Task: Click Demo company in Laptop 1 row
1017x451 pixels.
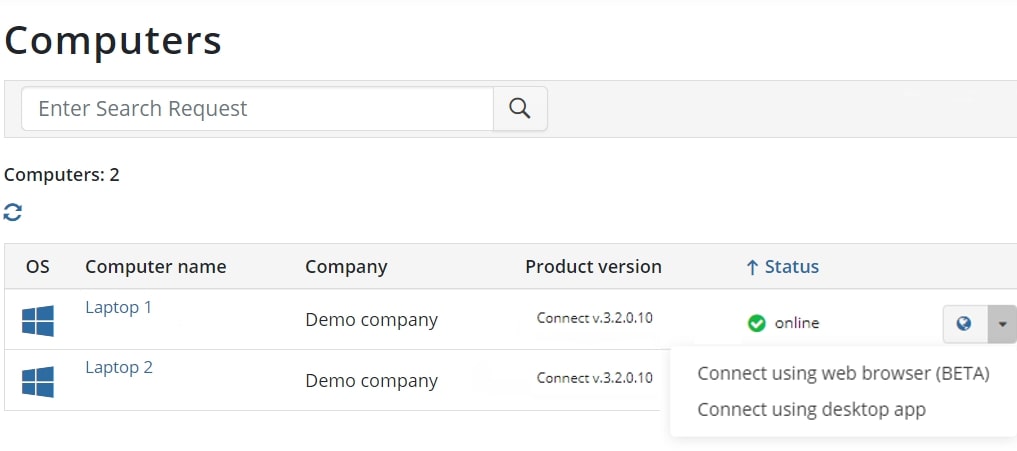Action: click(x=372, y=320)
